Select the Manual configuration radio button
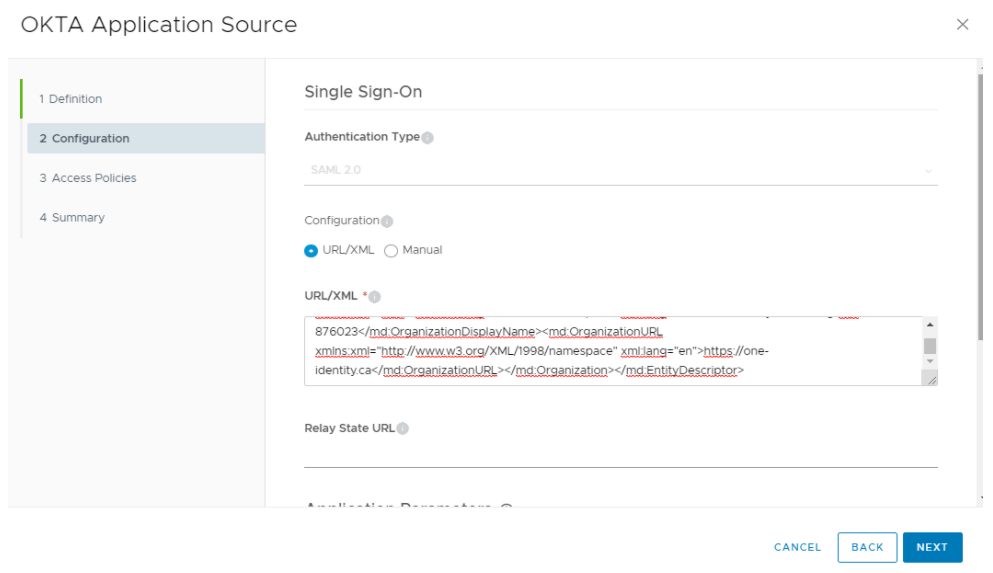 tap(391, 251)
